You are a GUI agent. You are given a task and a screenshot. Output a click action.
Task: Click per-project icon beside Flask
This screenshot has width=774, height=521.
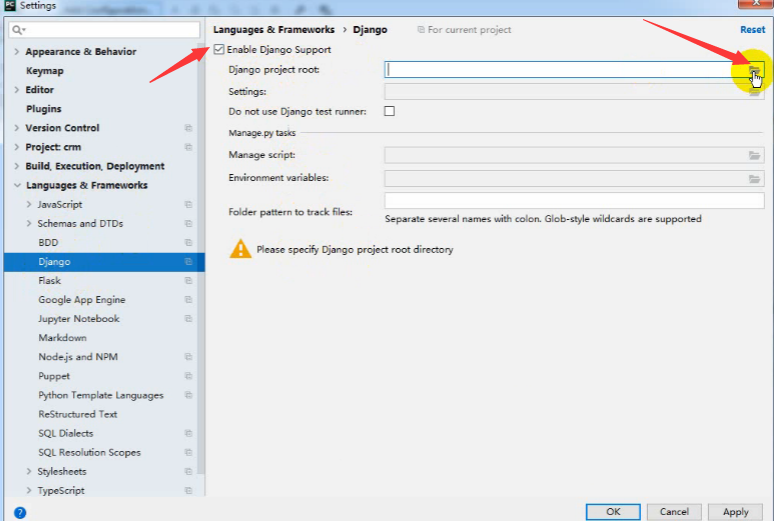click(188, 281)
